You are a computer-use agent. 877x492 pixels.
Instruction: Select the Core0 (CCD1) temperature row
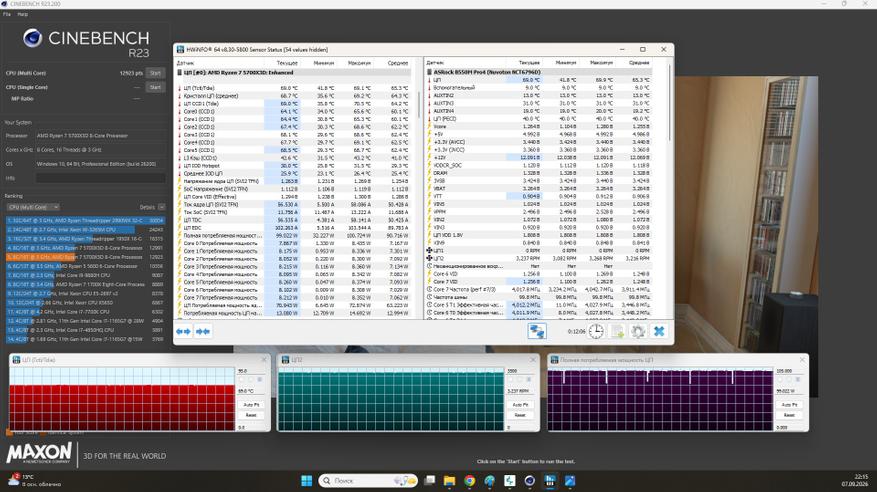(x=295, y=111)
